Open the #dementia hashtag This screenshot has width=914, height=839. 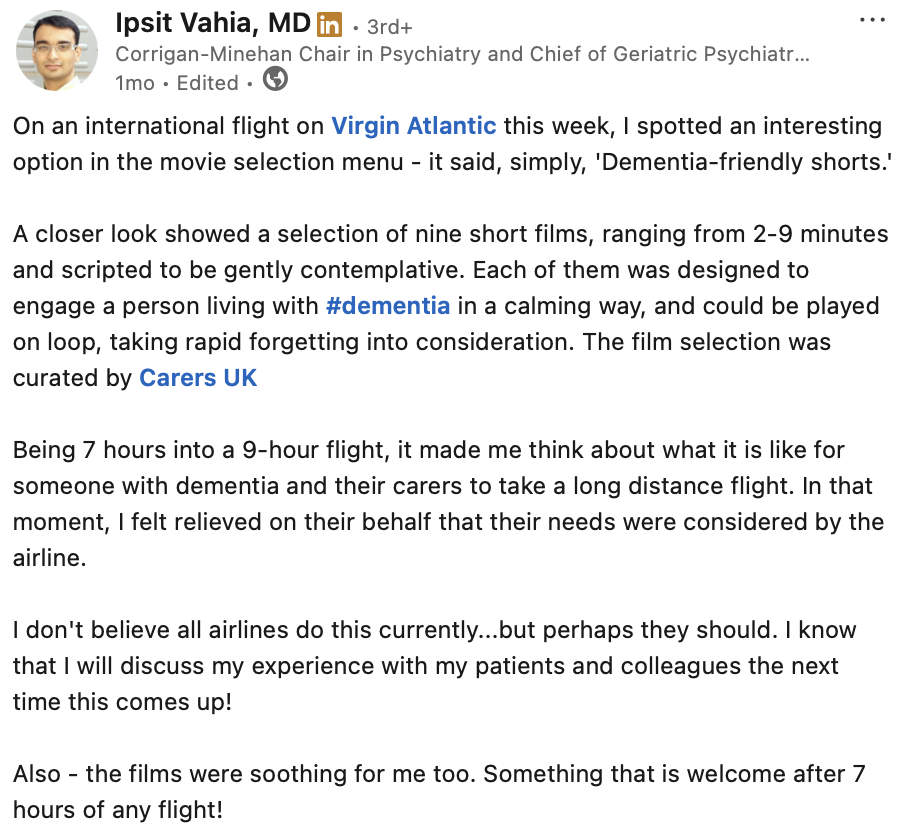(388, 306)
